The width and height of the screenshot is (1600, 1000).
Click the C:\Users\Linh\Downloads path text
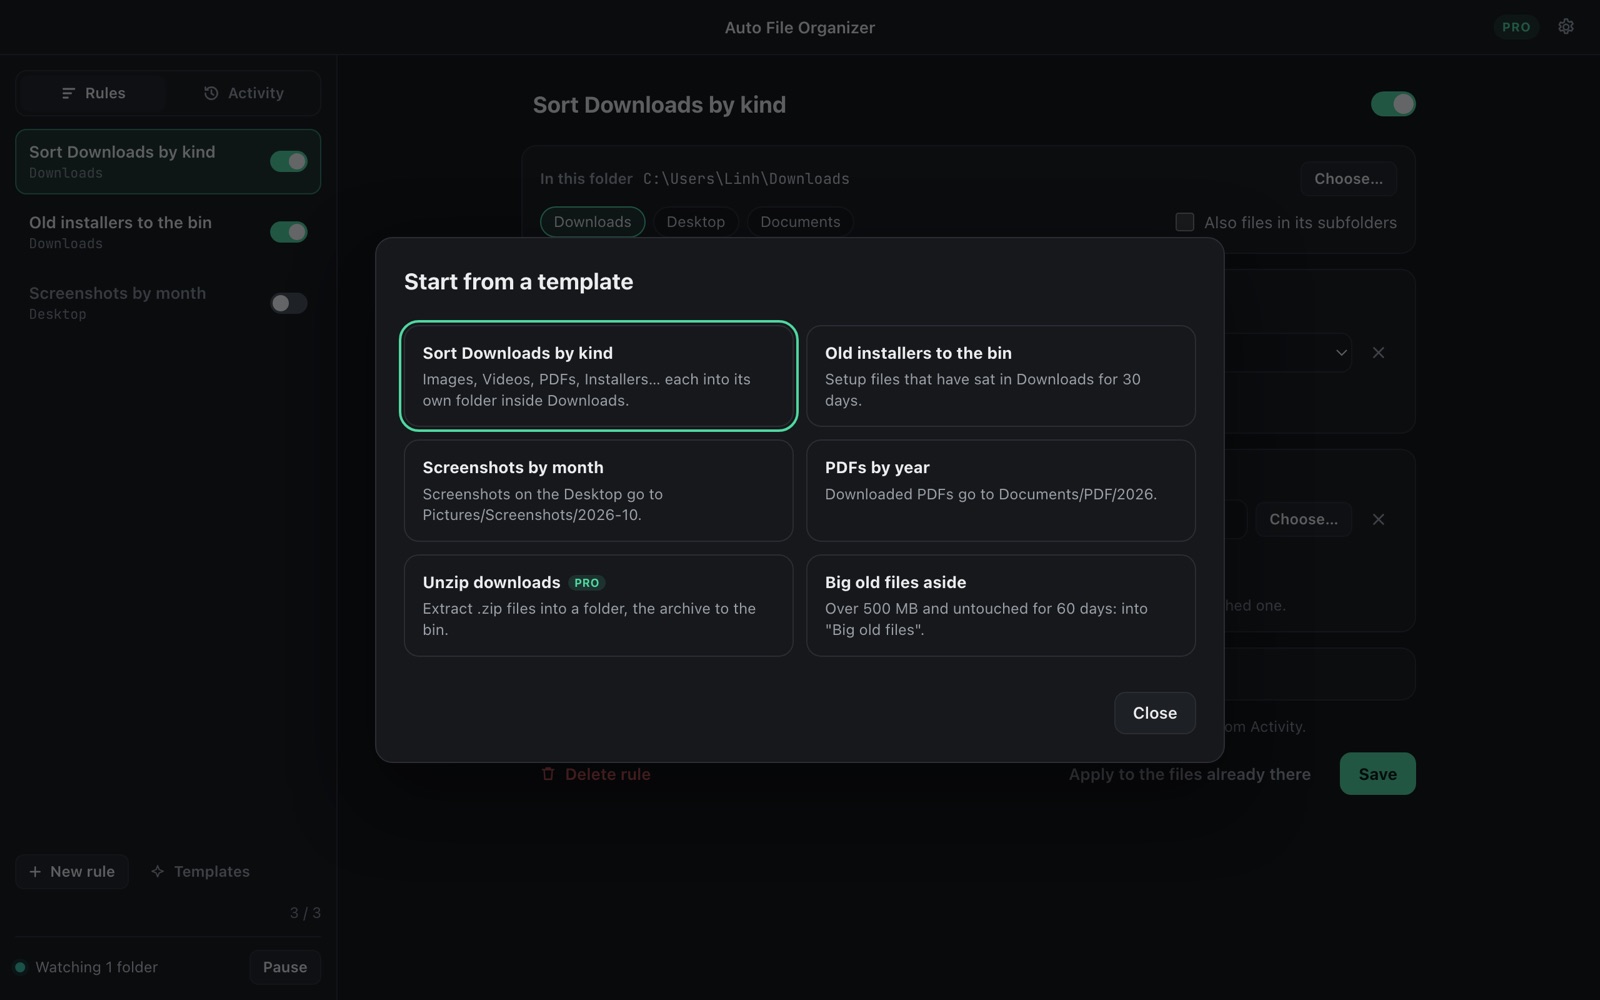coord(746,179)
